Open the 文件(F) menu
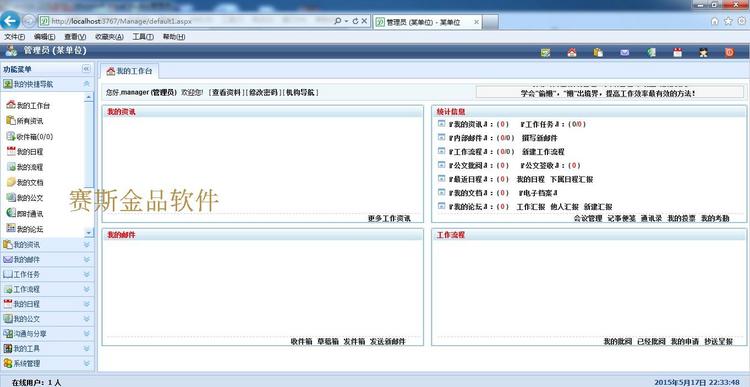Image resolution: width=750 pixels, height=387 pixels. pyautogui.click(x=14, y=37)
